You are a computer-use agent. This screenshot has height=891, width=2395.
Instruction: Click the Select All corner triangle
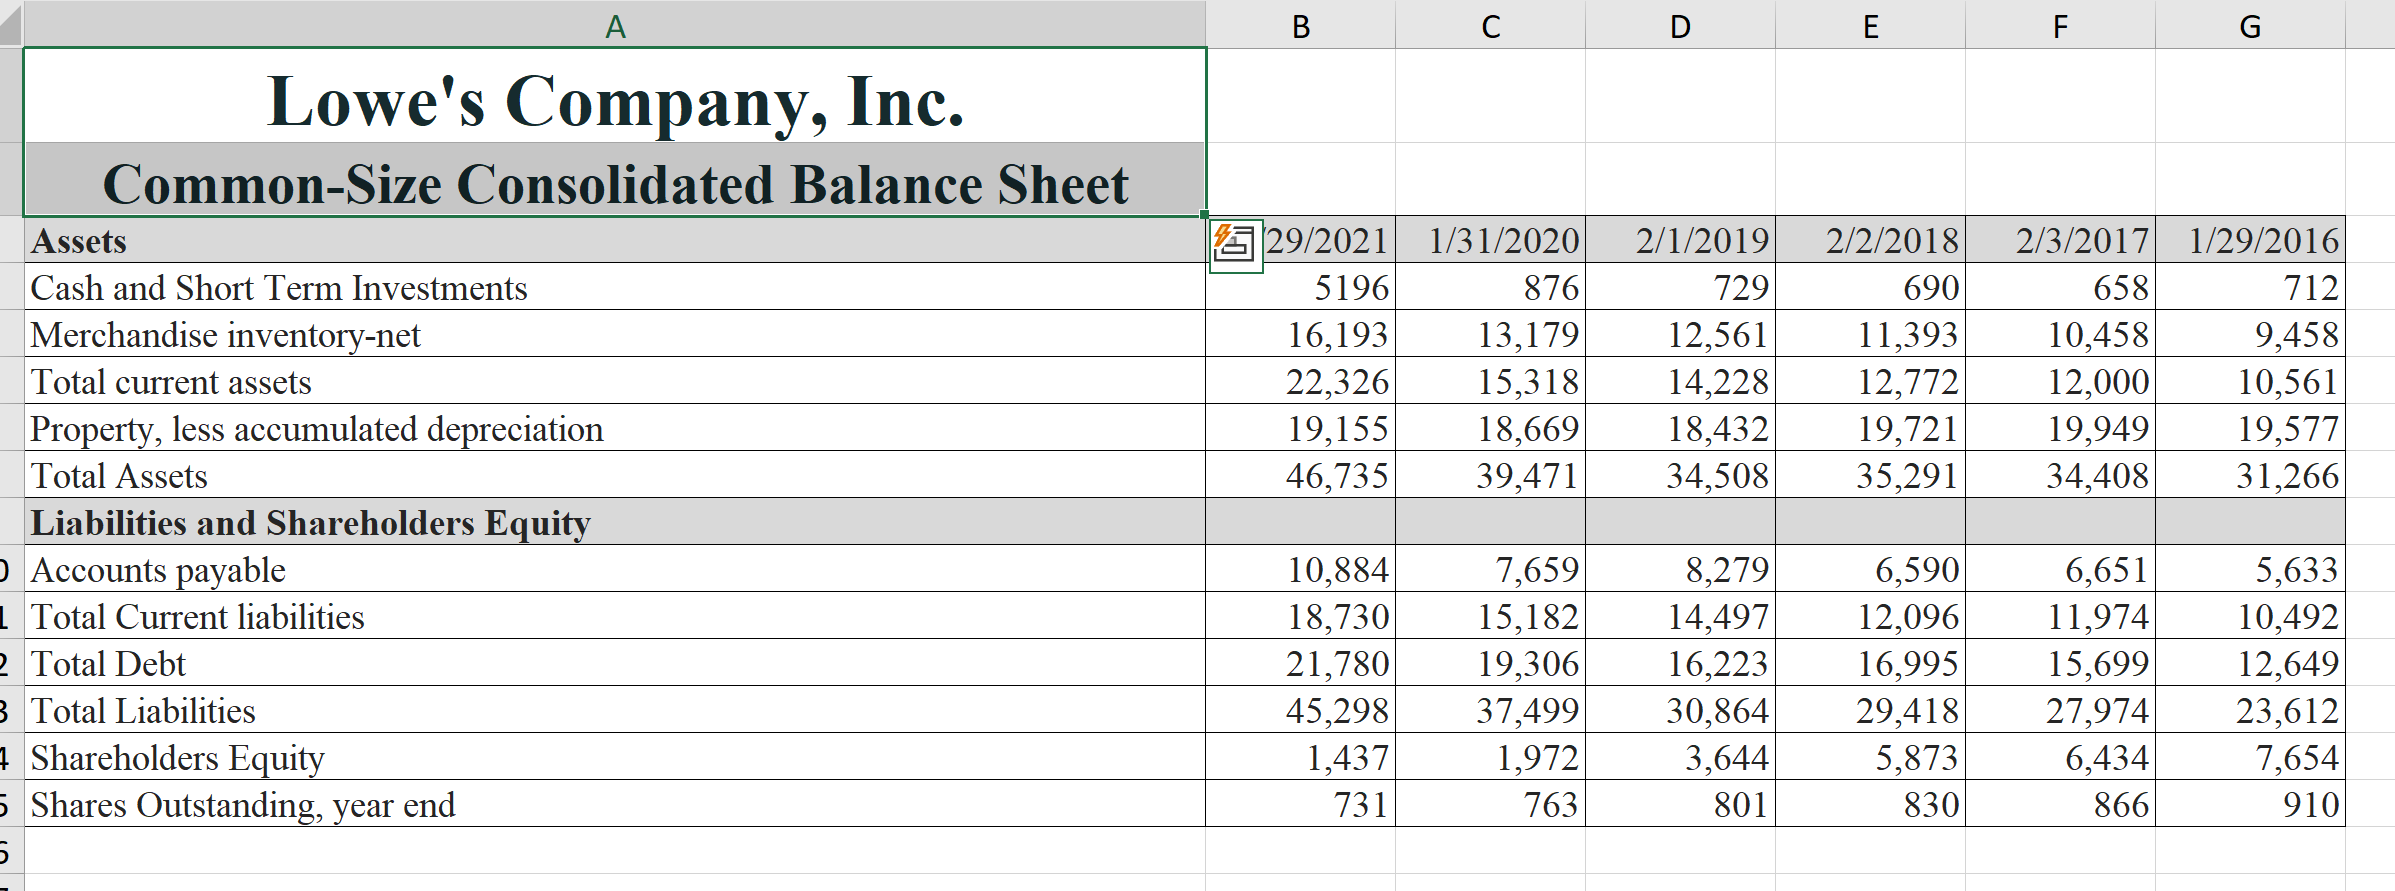10,25
